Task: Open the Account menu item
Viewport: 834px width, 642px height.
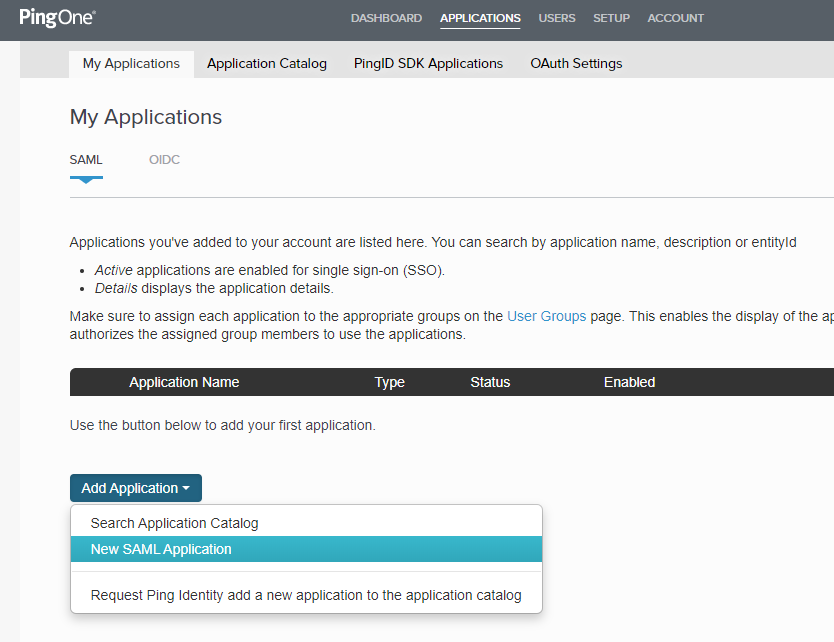Action: [x=675, y=18]
